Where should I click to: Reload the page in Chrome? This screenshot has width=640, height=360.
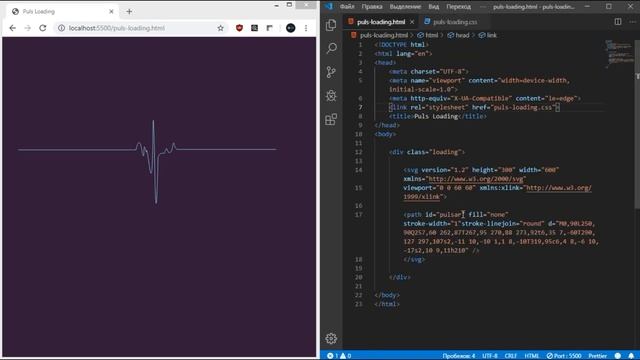pos(42,28)
